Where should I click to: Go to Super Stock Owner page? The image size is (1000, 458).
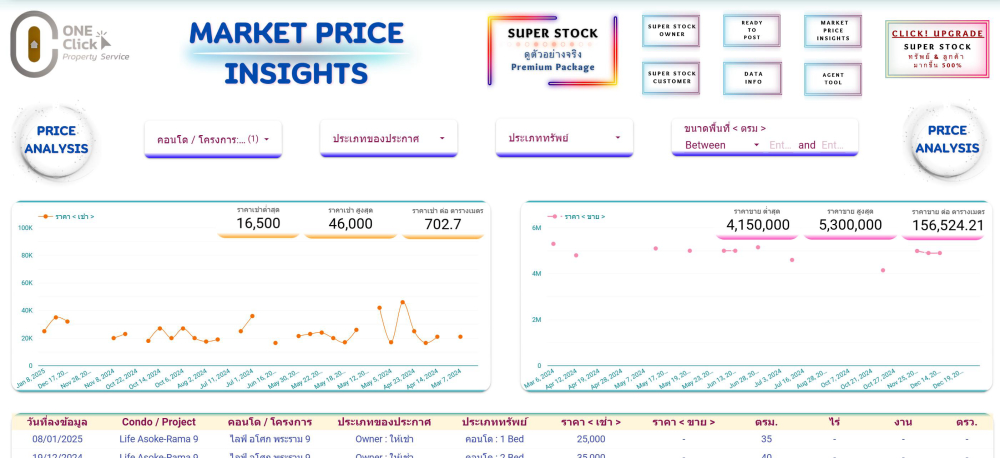671,30
